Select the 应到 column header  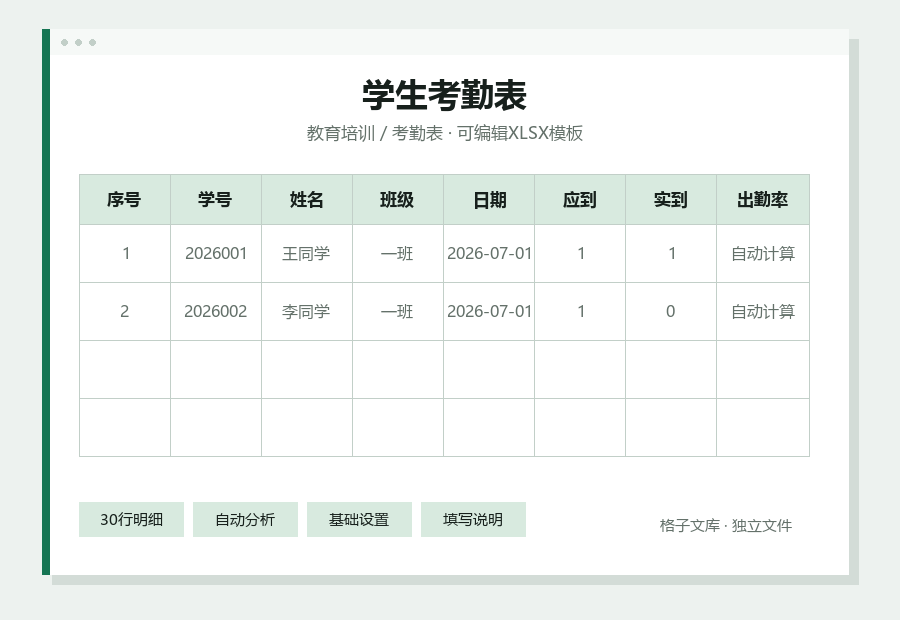[580, 200]
